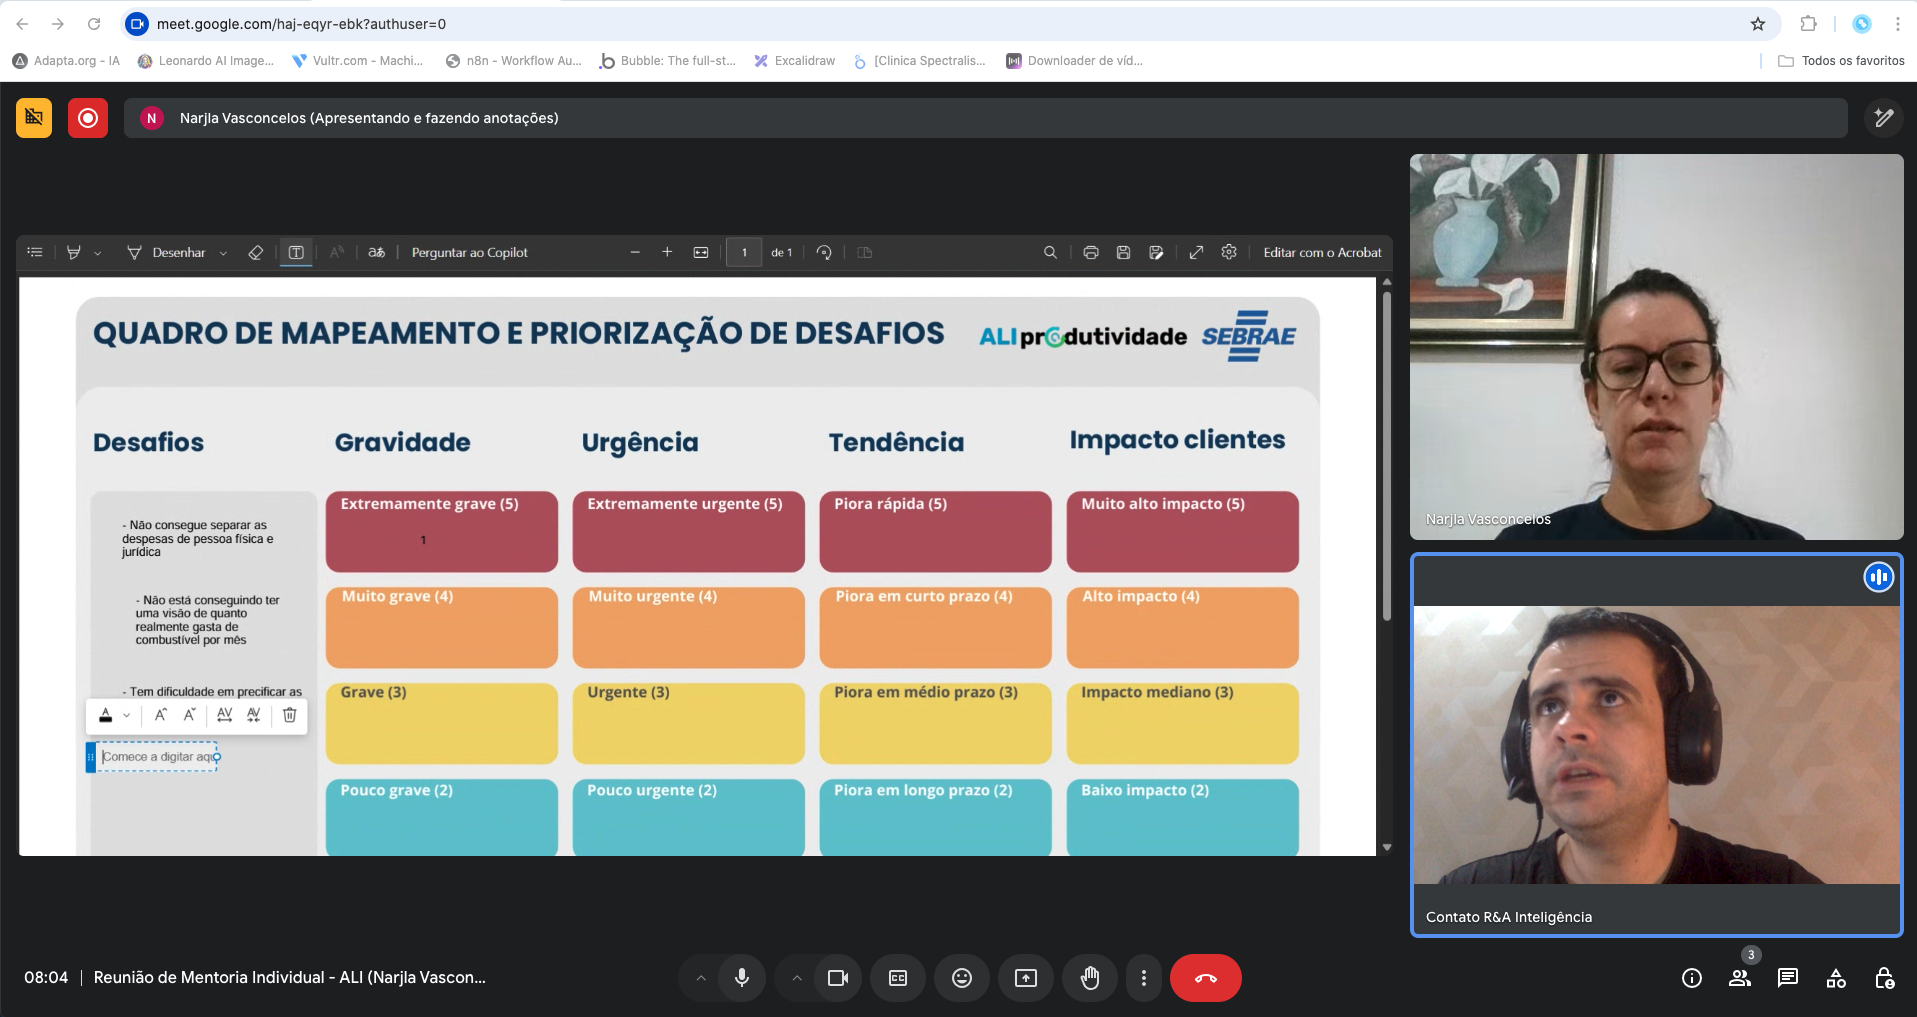Open the browser three-dot menu
Image resolution: width=1917 pixels, height=1017 pixels.
(1898, 24)
